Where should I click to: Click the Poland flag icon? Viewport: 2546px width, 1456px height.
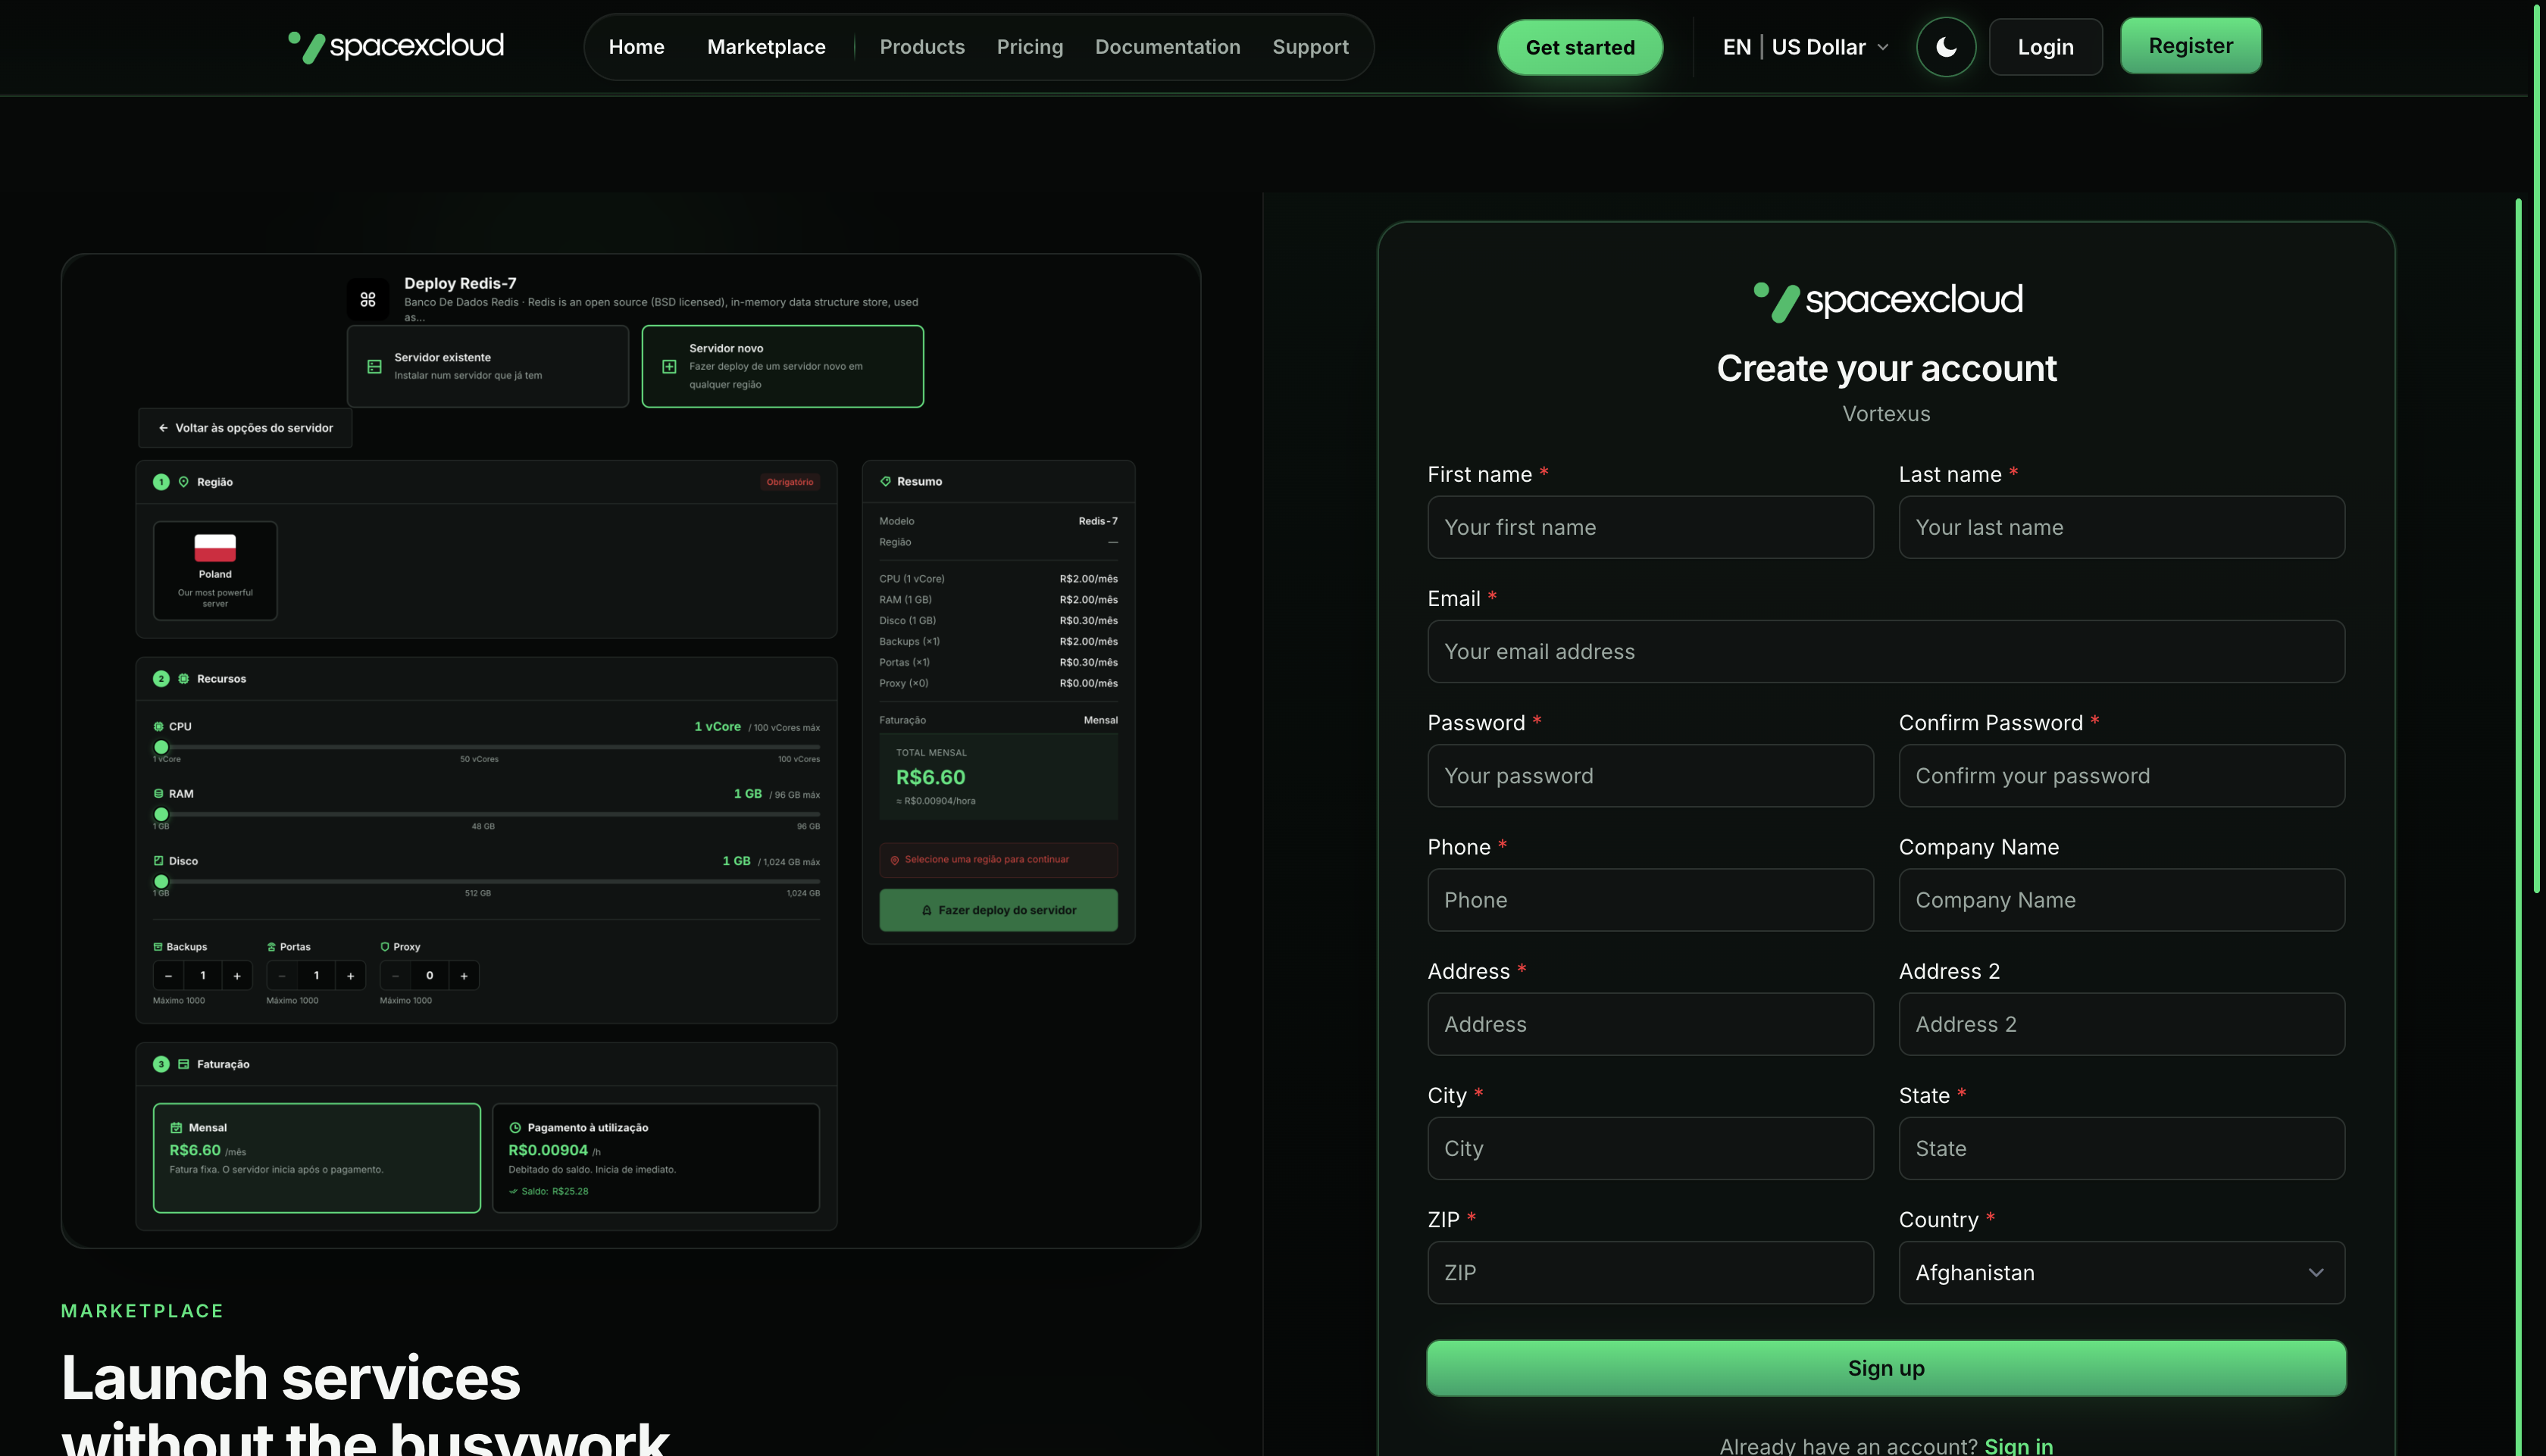pos(215,548)
